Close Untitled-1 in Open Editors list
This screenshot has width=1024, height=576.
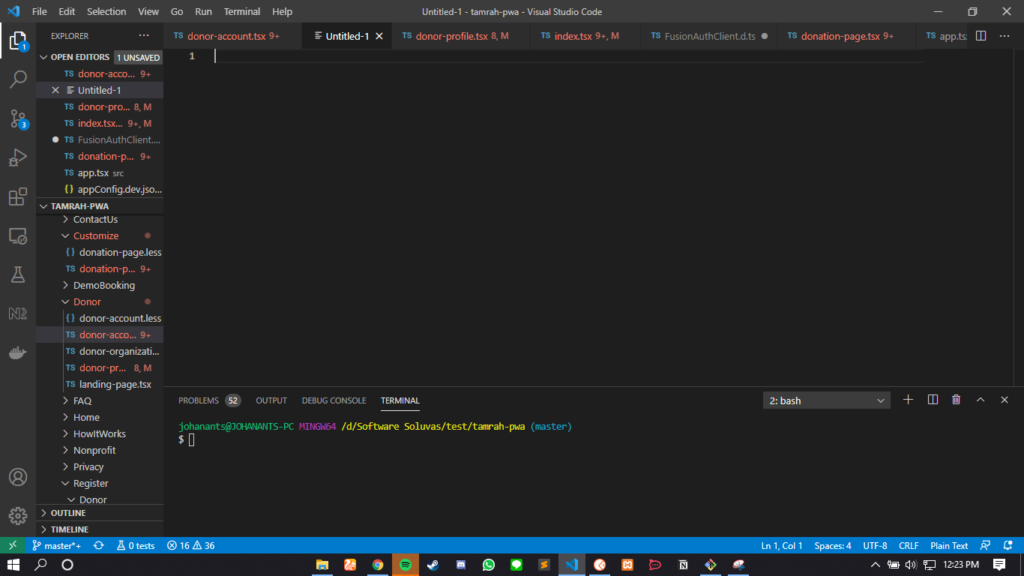coord(56,90)
